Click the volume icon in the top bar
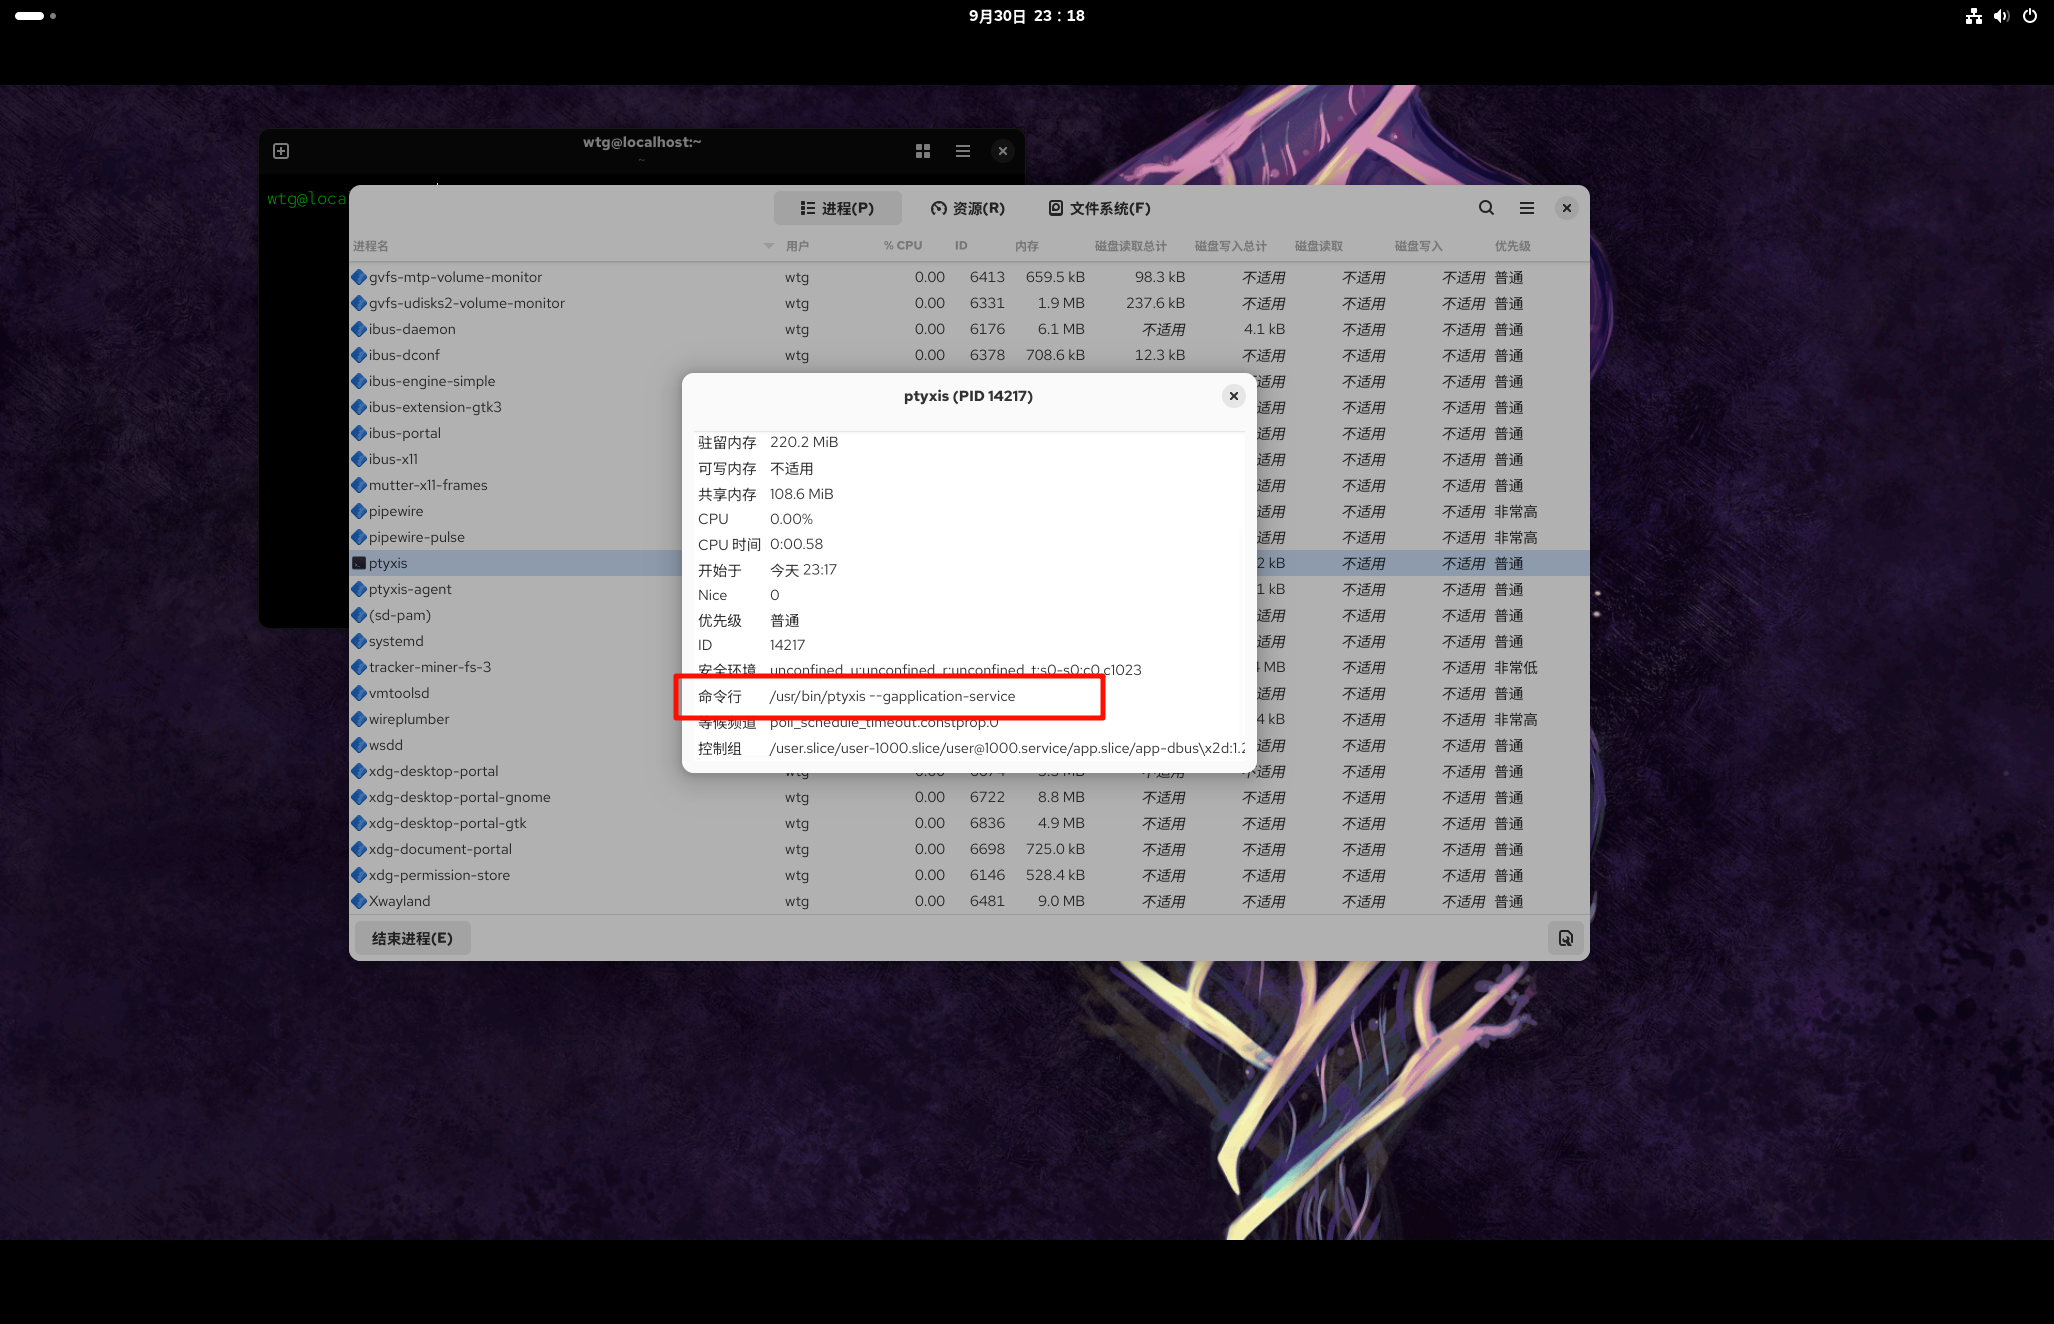2054x1324 pixels. (2001, 16)
